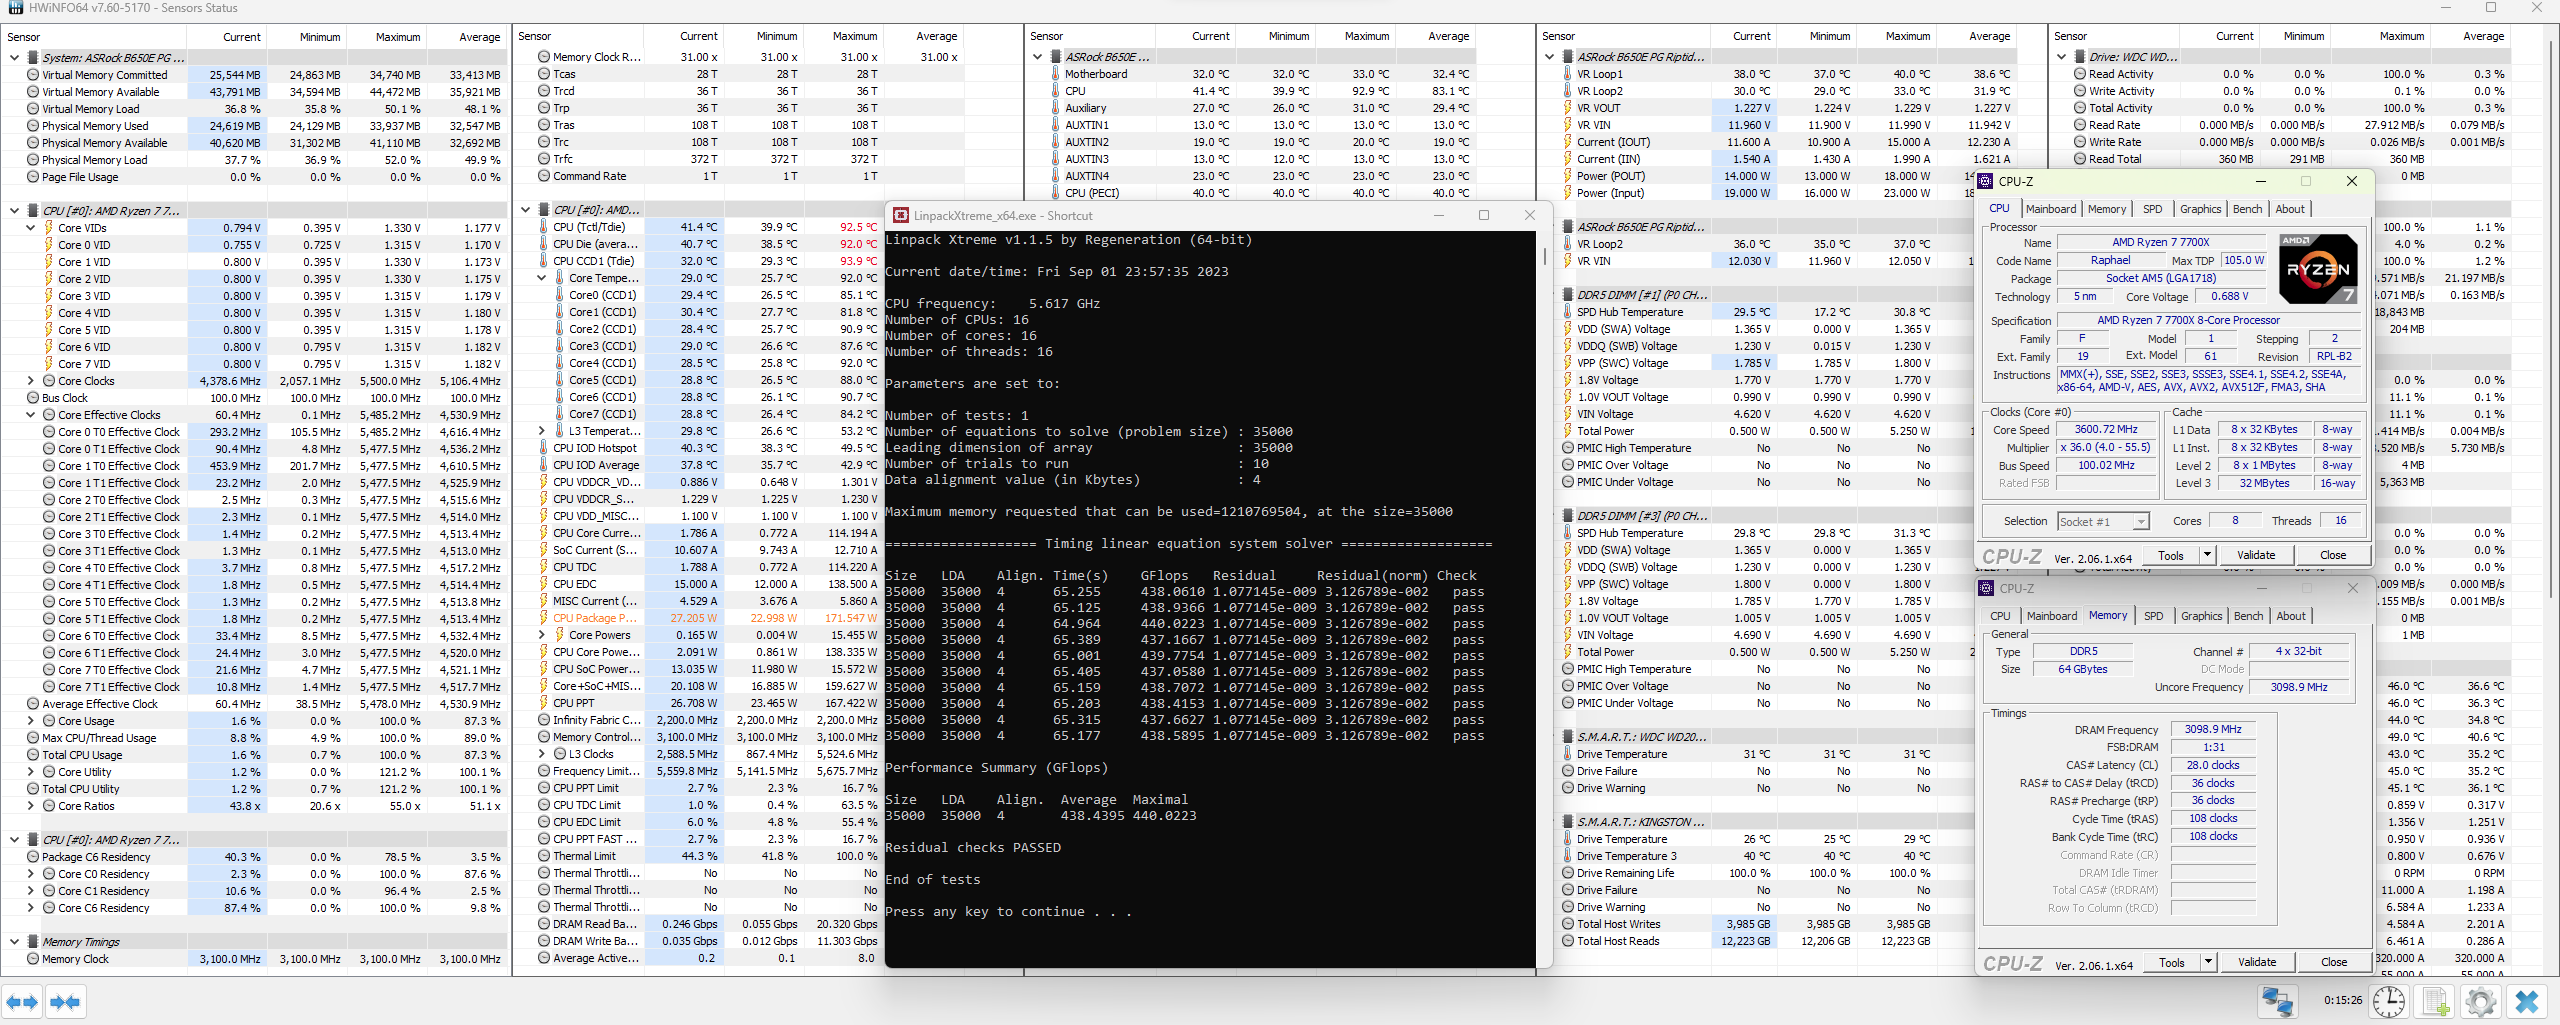Click Tools button in upper CPU-Z window
This screenshot has width=2560, height=1025.
(x=2171, y=555)
